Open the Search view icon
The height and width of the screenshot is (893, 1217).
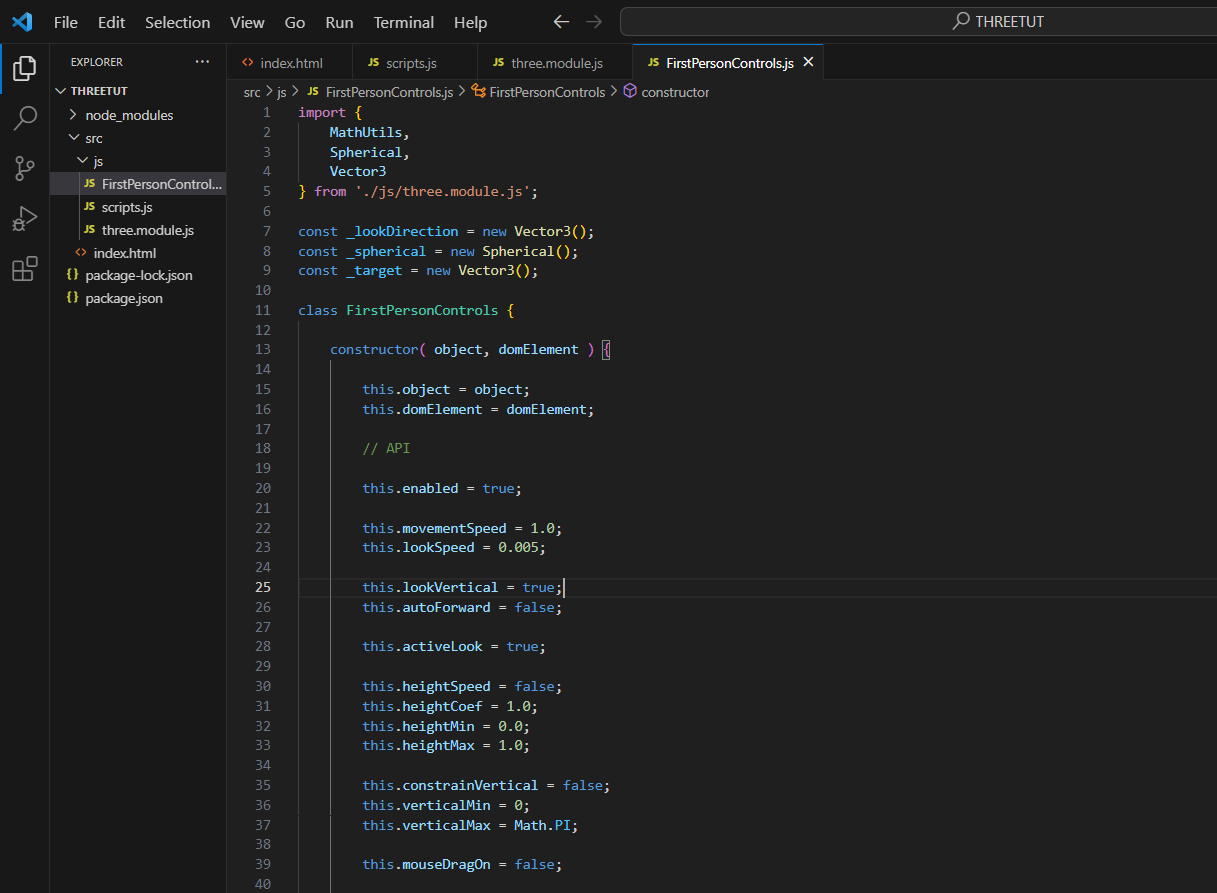(25, 119)
